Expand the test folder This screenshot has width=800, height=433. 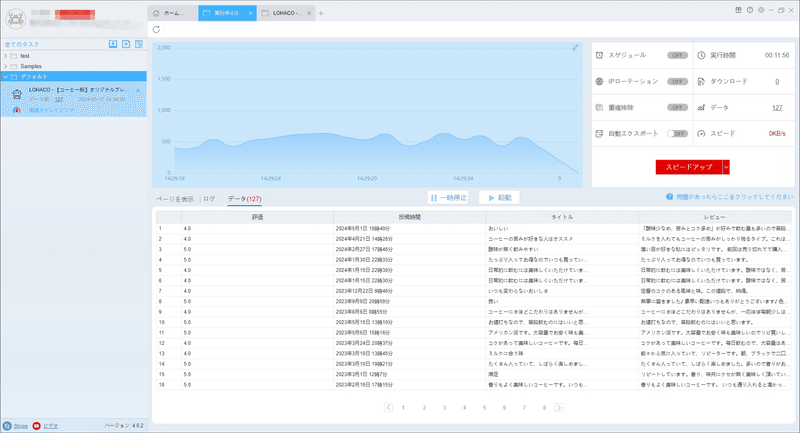pos(6,56)
